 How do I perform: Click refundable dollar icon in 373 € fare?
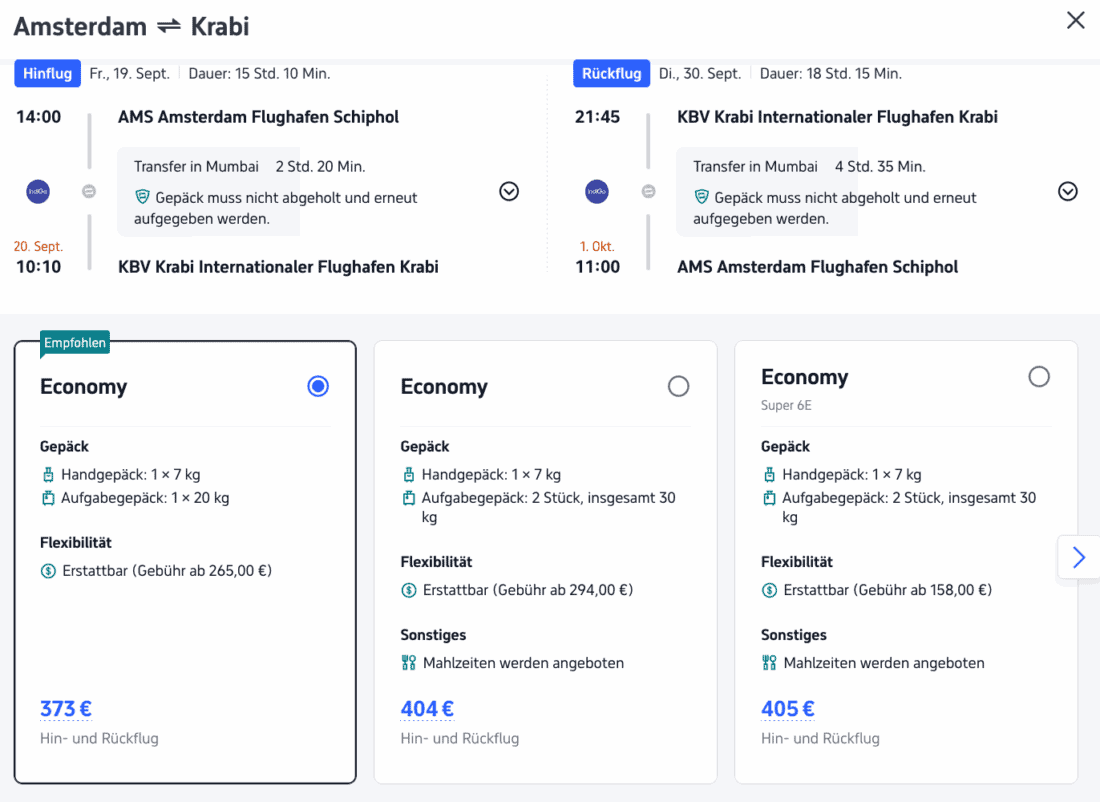coord(48,571)
